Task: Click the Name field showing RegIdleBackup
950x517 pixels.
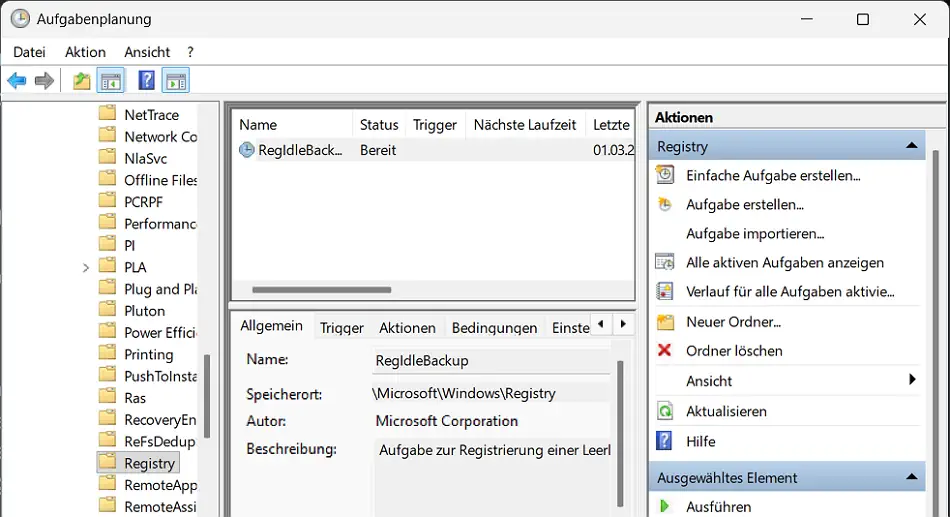Action: [491, 361]
